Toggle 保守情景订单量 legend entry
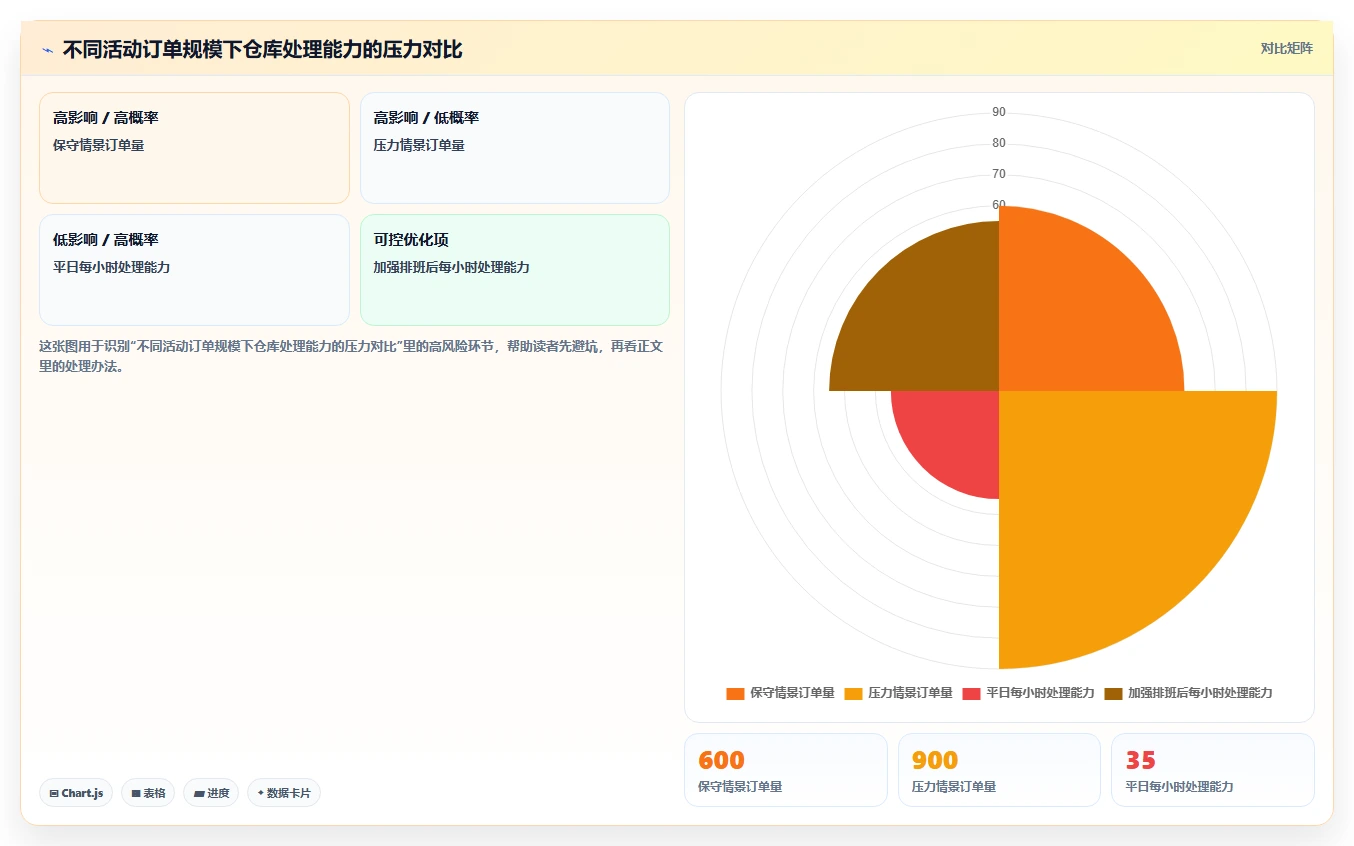This screenshot has width=1354, height=846. 780,693
